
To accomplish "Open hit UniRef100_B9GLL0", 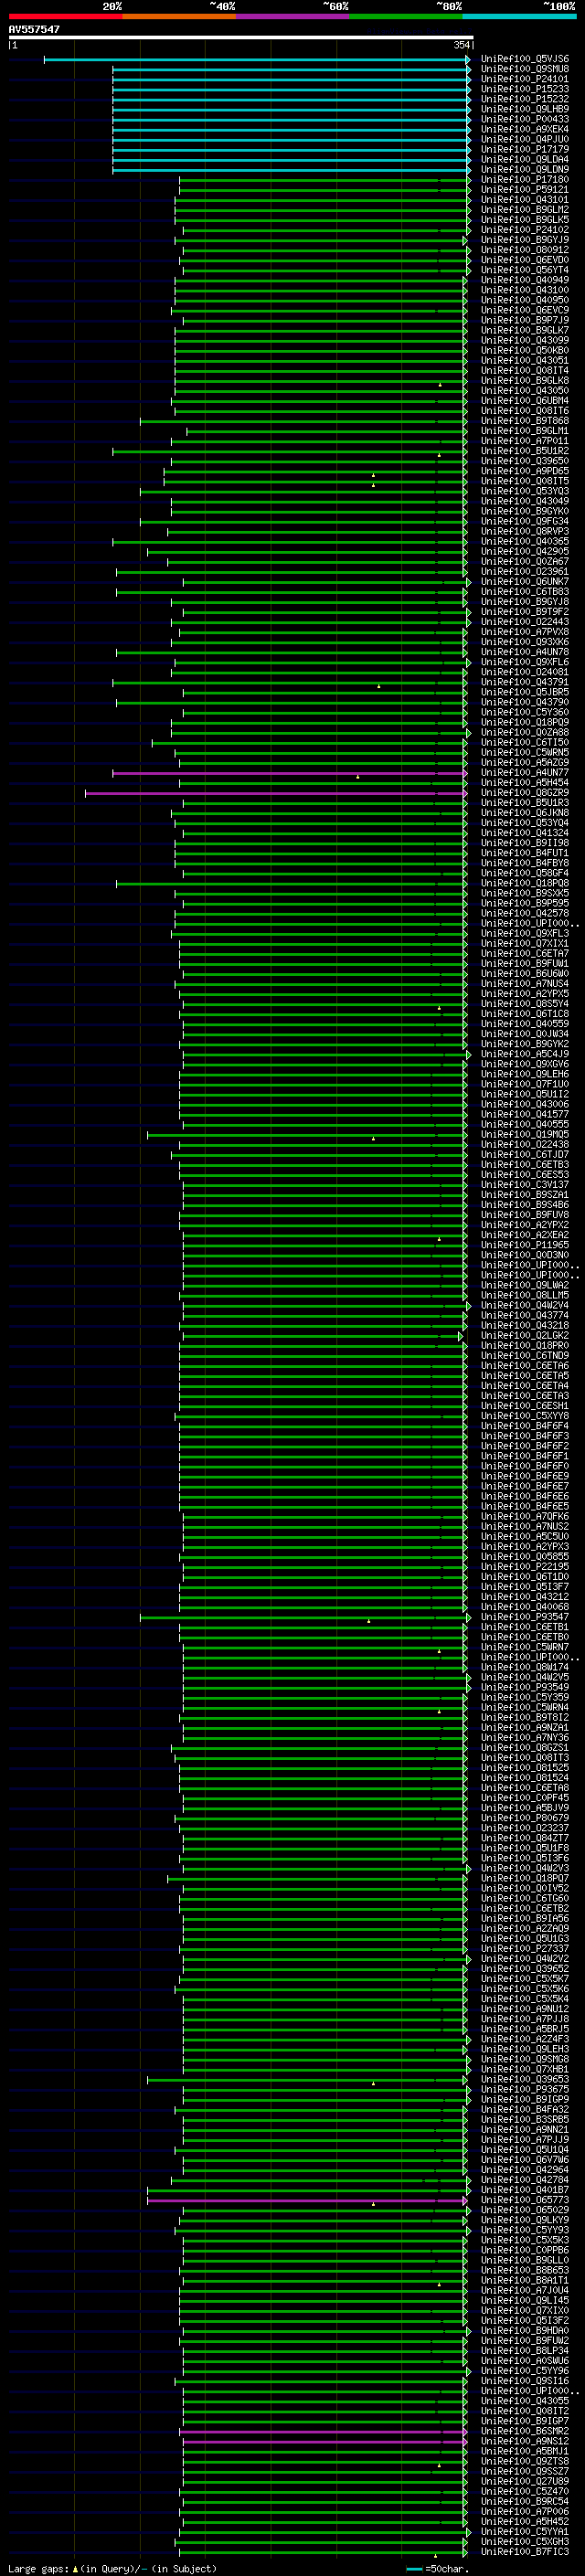I will [x=524, y=2260].
